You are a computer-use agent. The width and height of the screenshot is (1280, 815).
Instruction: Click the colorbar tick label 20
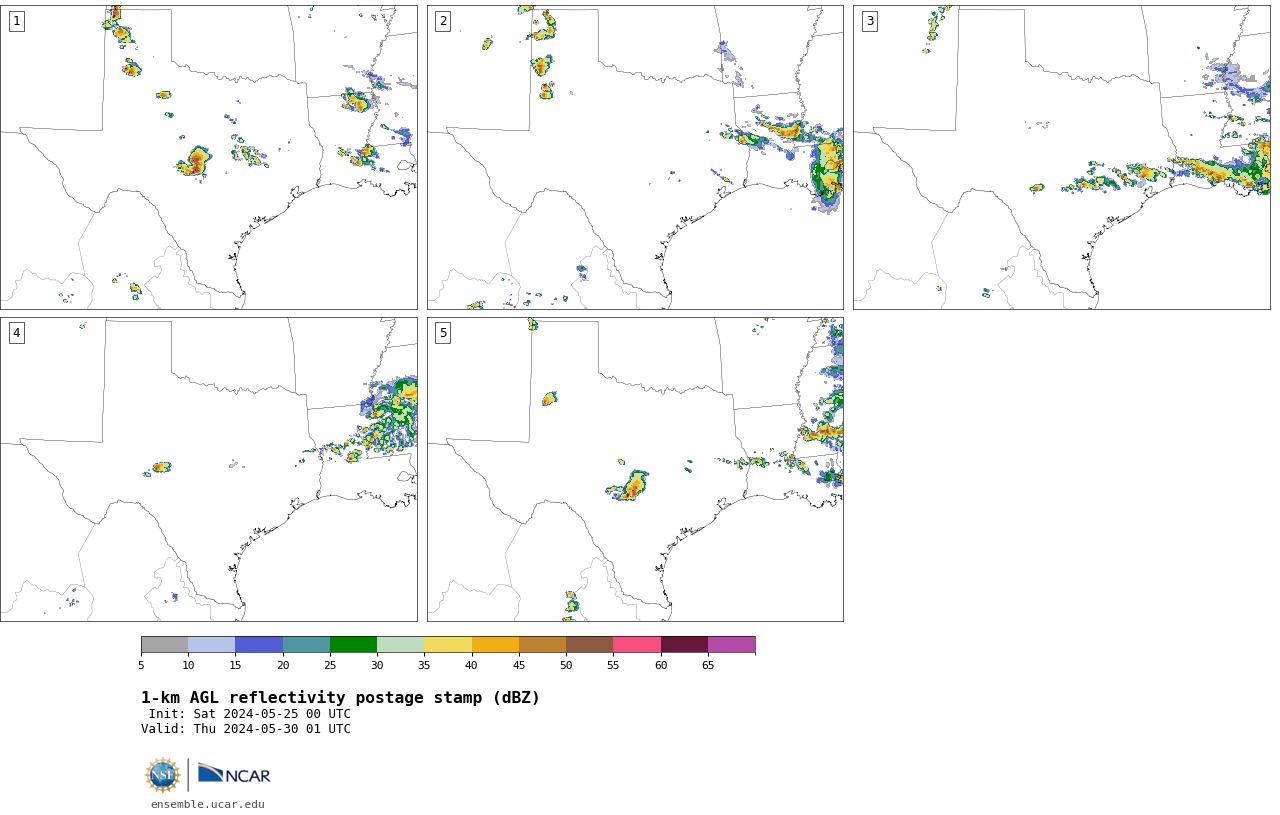tap(283, 665)
